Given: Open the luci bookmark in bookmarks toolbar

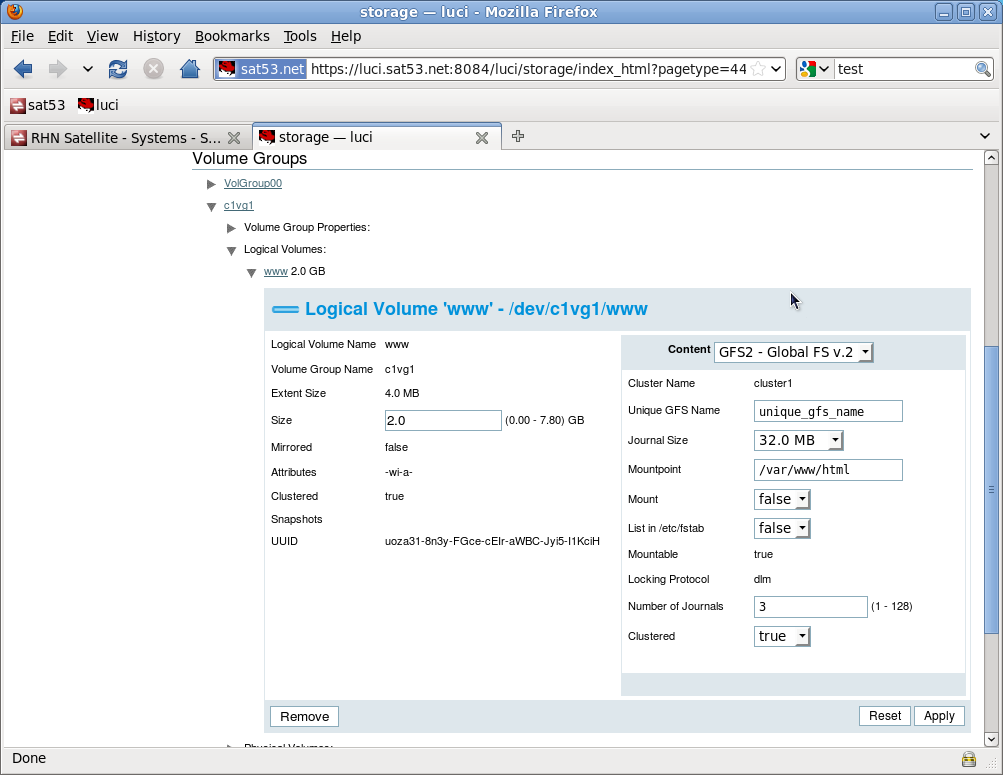Looking at the screenshot, I should pyautogui.click(x=98, y=105).
